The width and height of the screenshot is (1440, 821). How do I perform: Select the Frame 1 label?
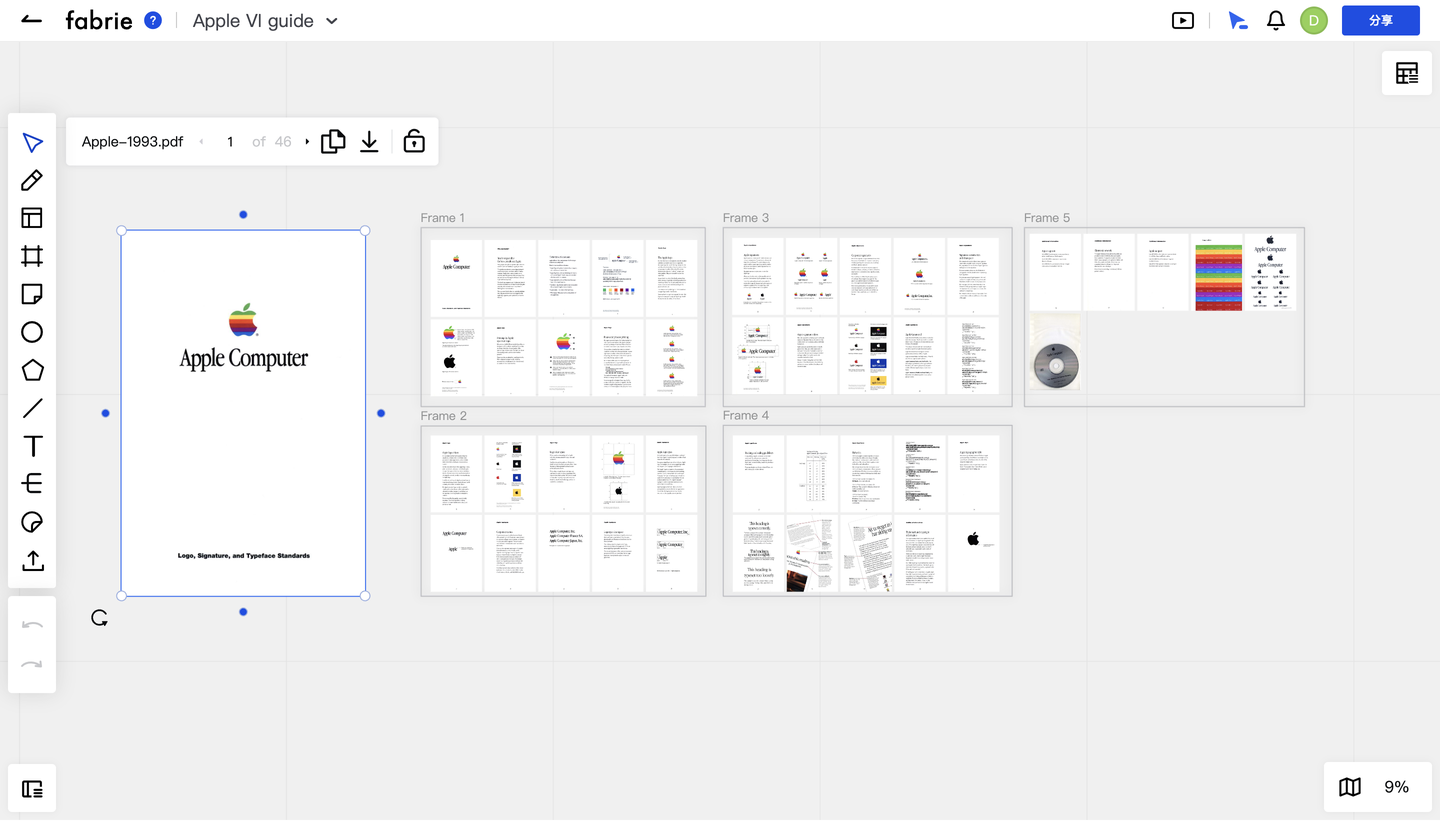point(443,218)
